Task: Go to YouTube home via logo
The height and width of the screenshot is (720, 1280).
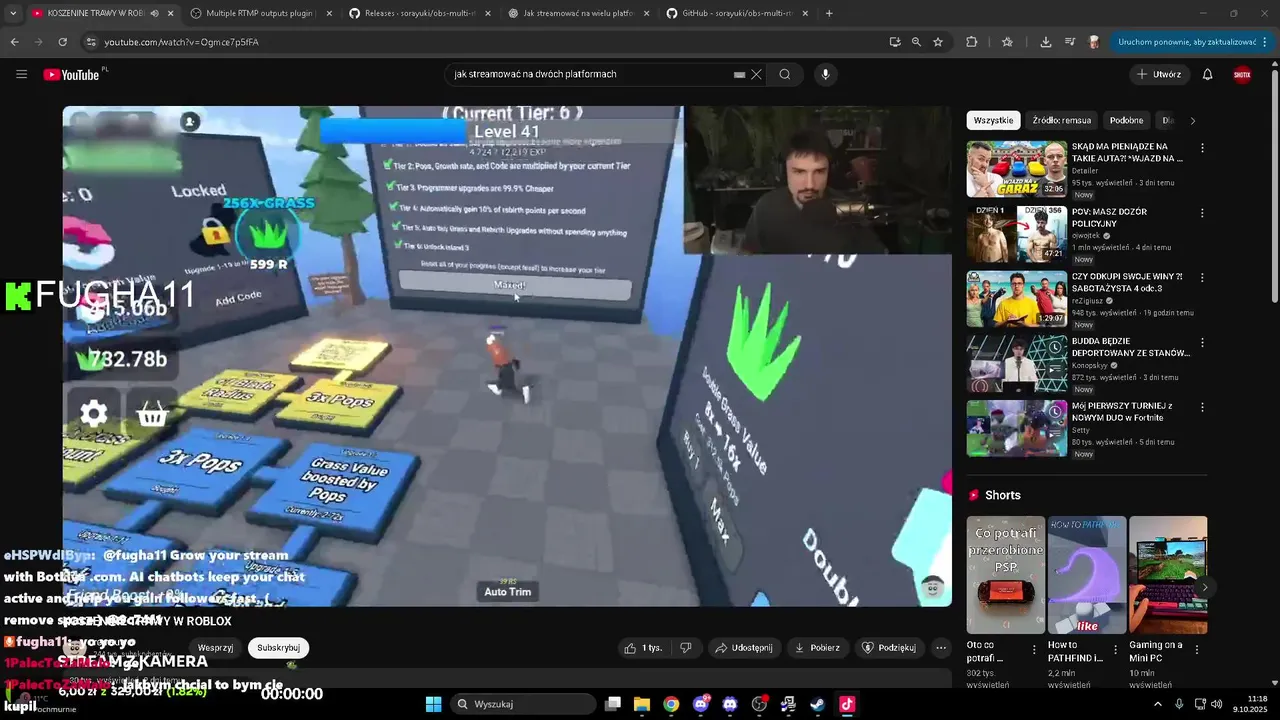Action: [71, 75]
